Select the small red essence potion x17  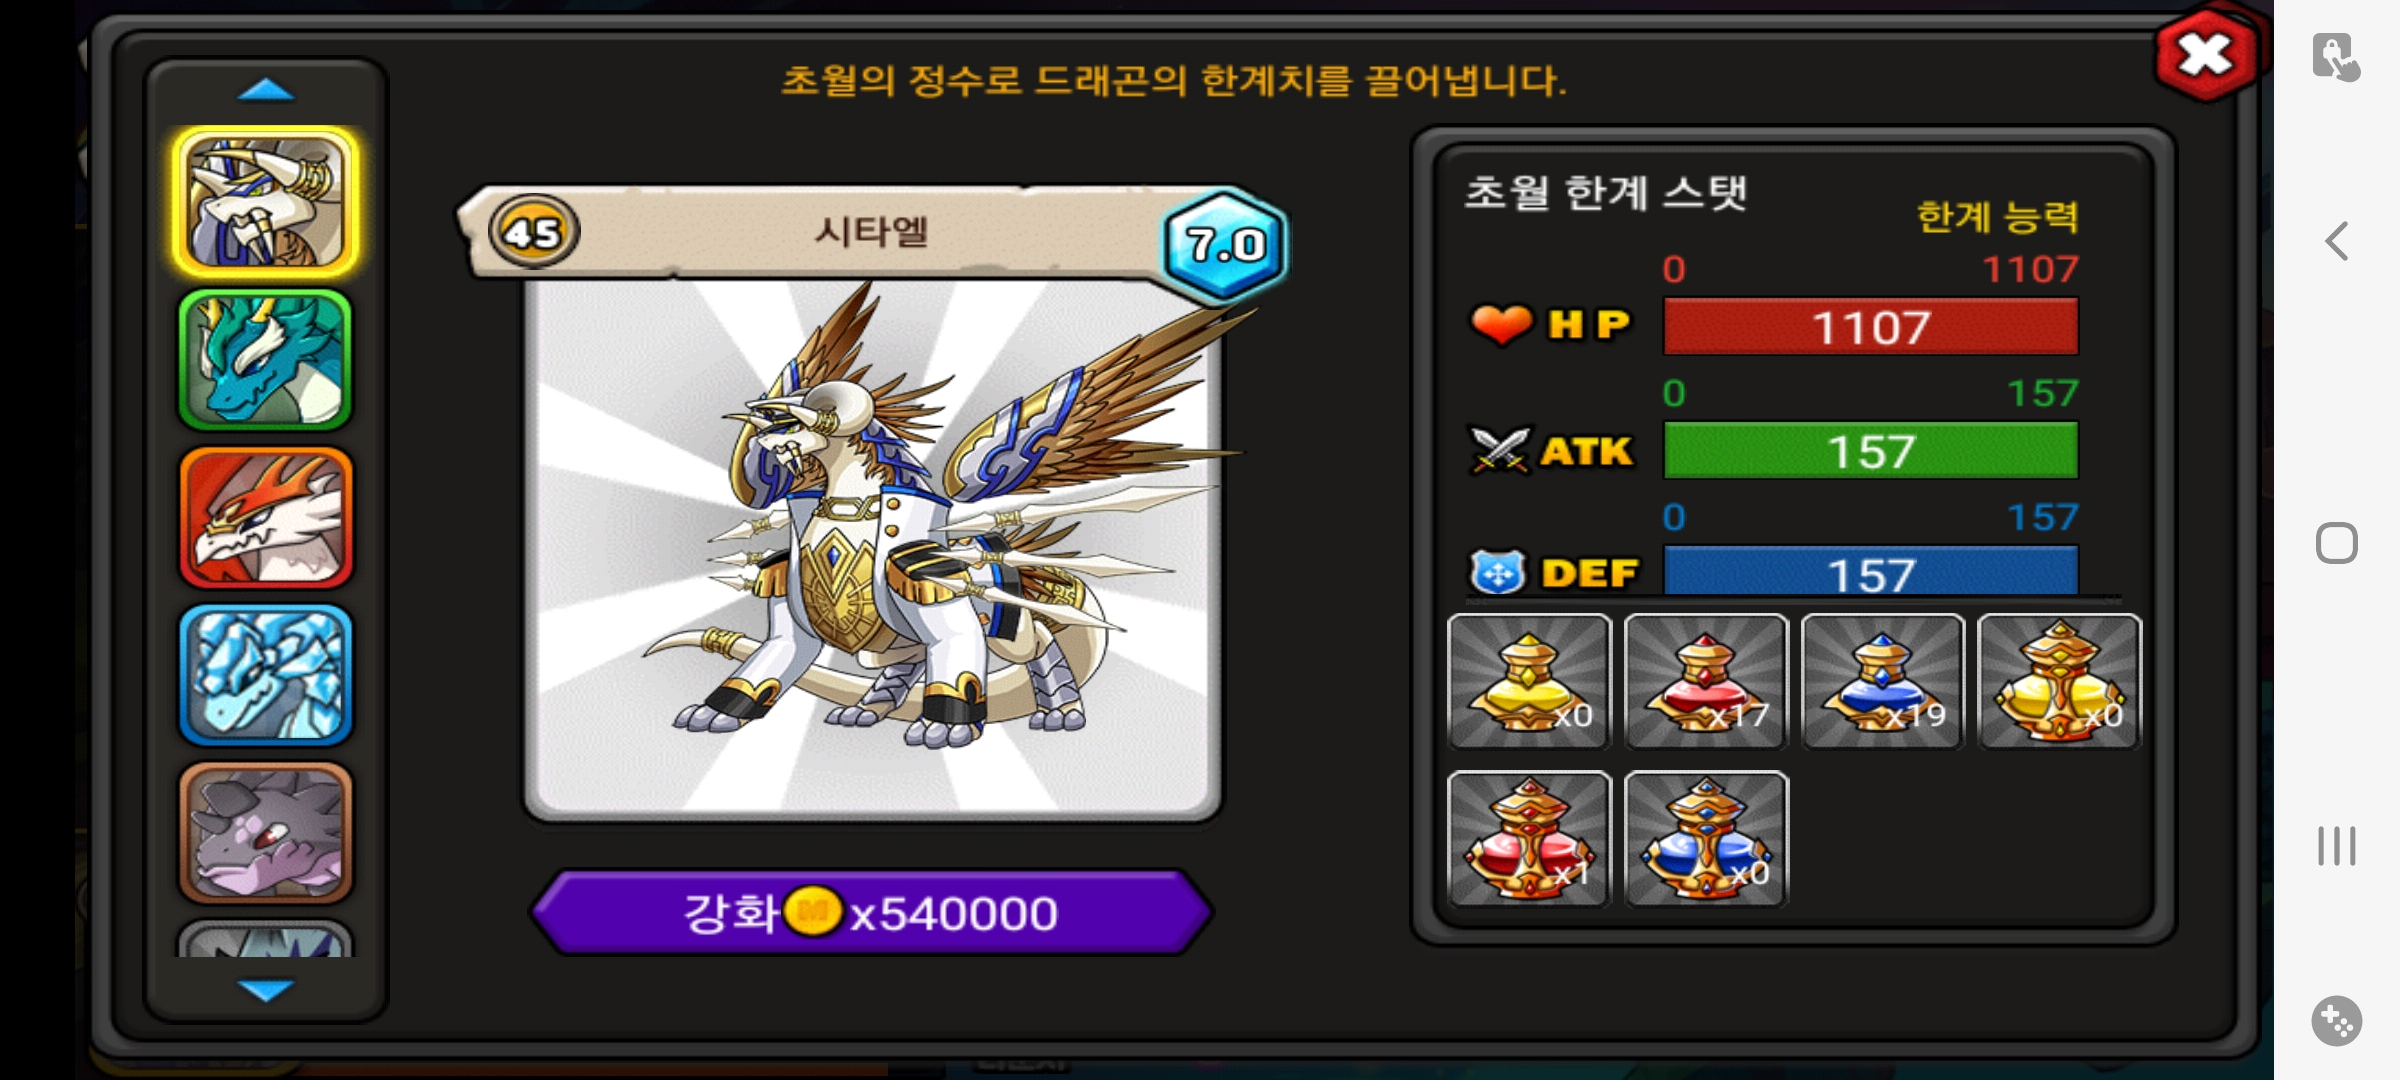(1706, 681)
